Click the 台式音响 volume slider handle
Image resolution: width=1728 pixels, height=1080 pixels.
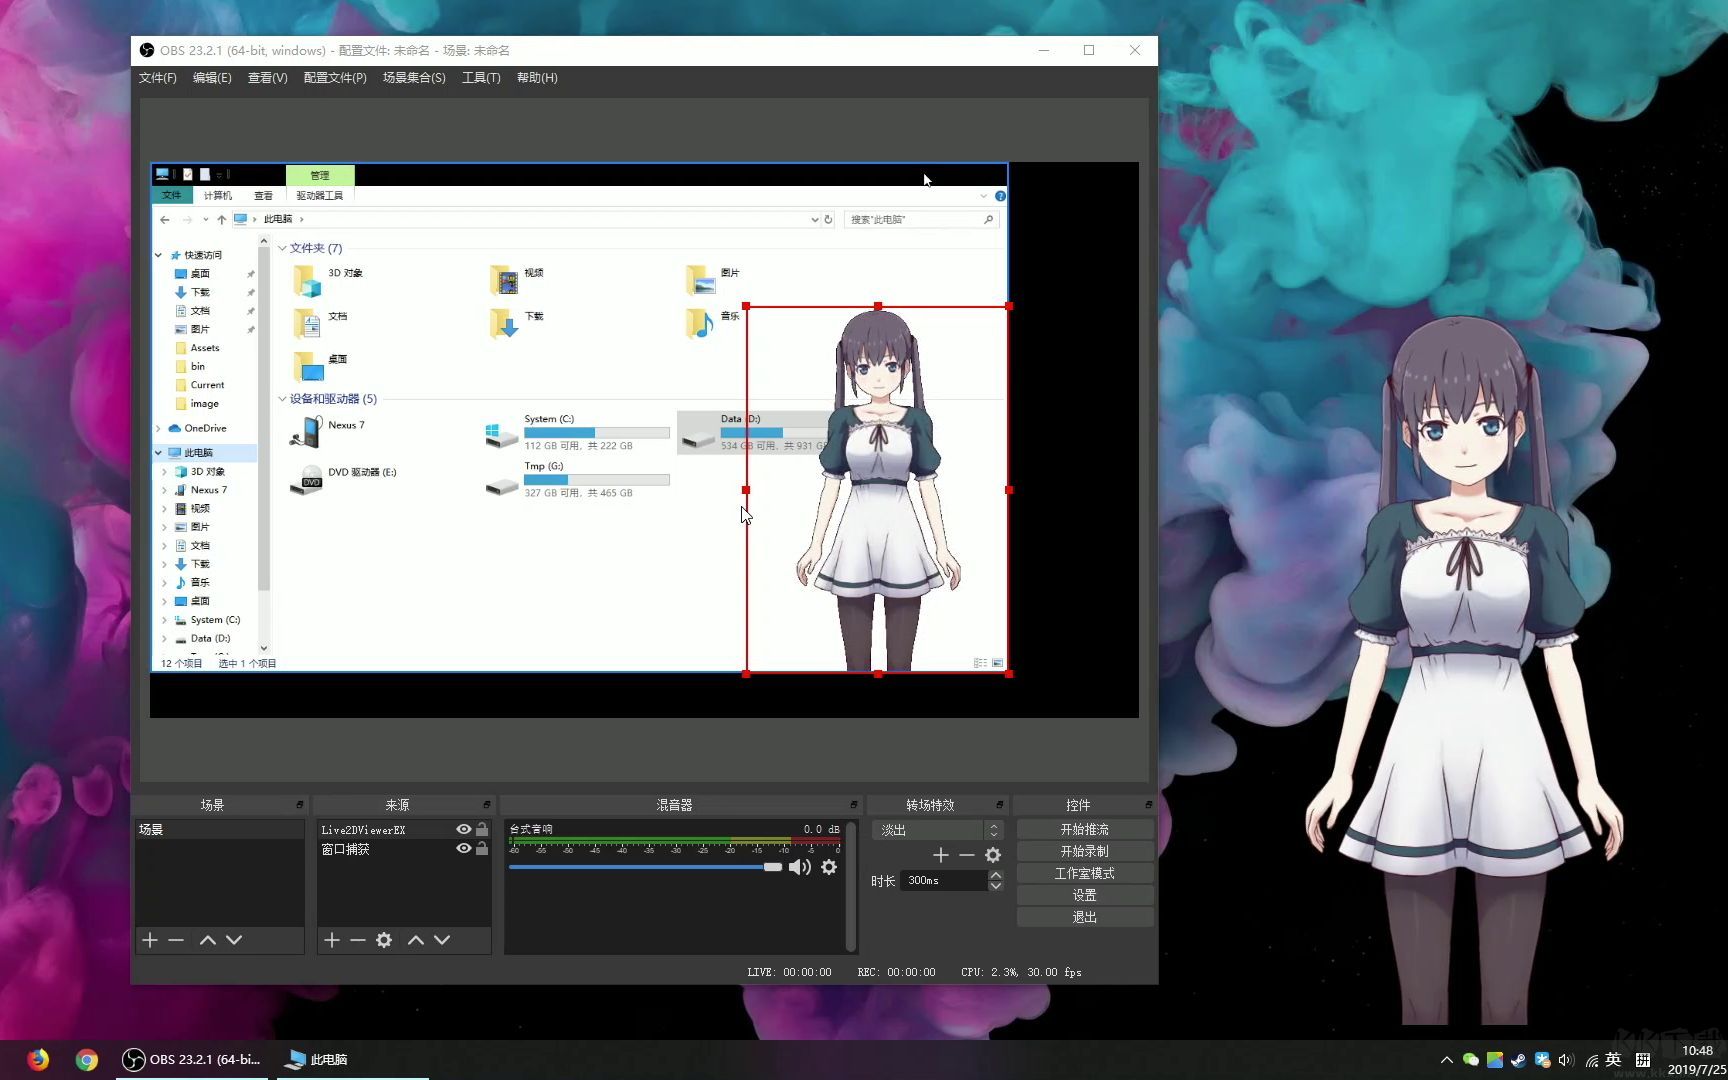[773, 867]
